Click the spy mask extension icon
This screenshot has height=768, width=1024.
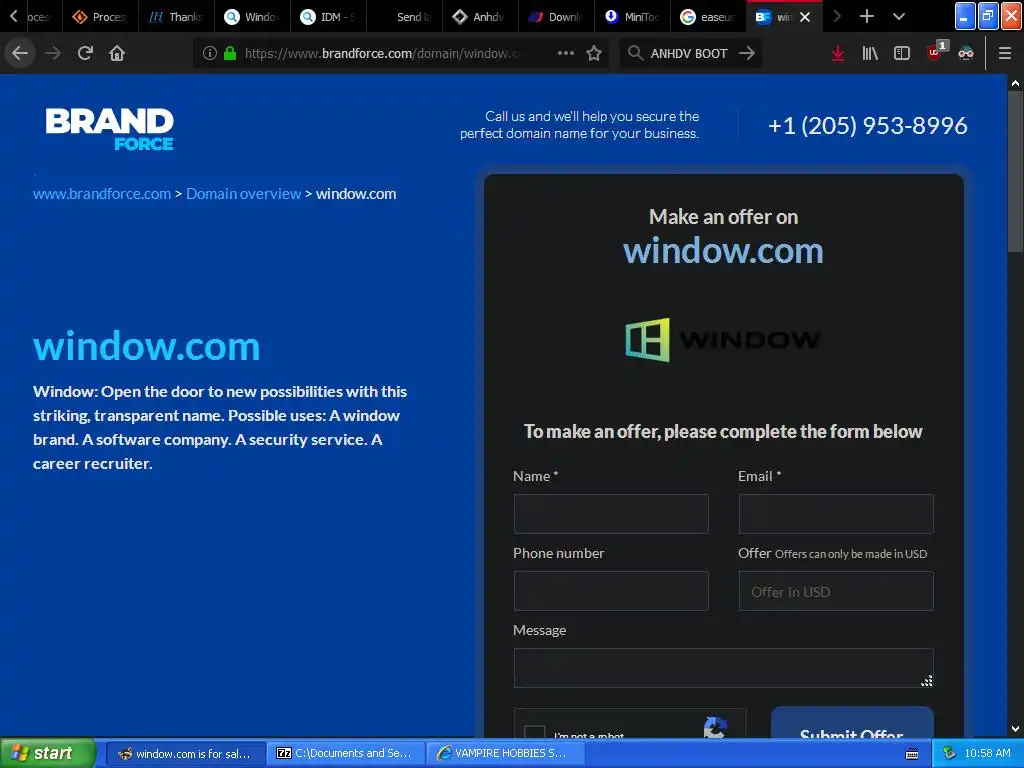pos(966,53)
